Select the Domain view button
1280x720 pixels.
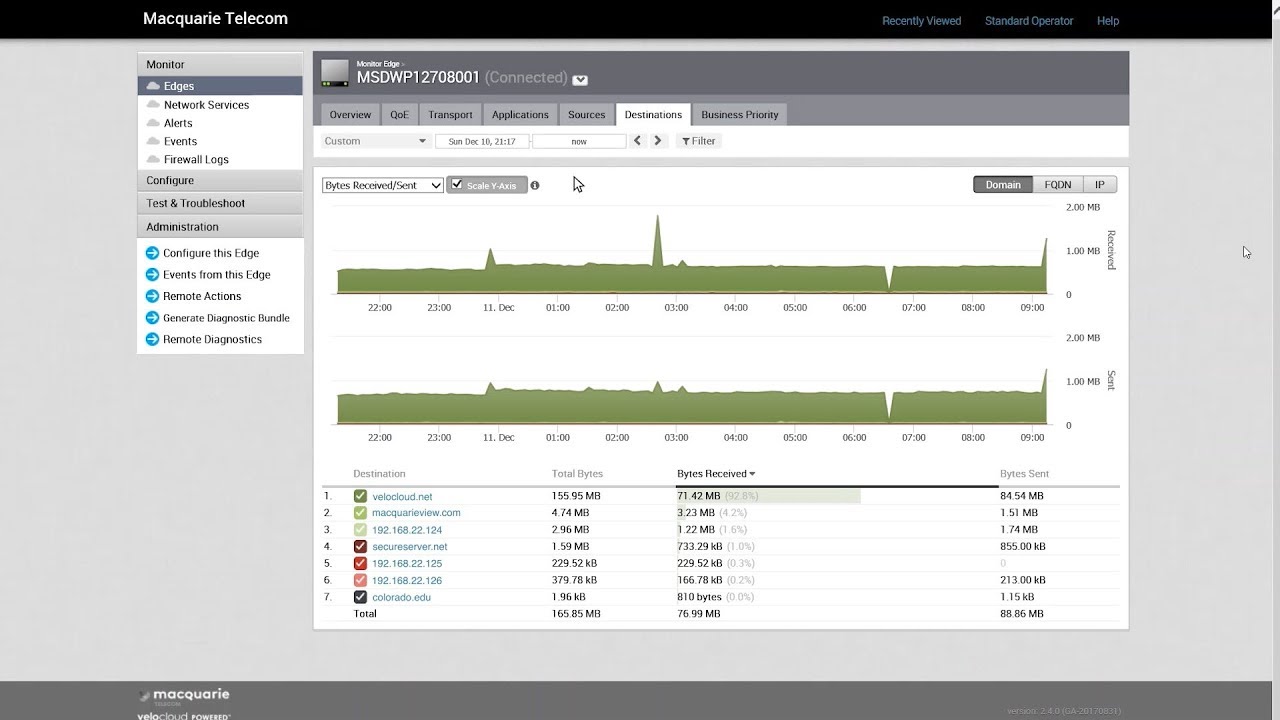pos(1003,185)
